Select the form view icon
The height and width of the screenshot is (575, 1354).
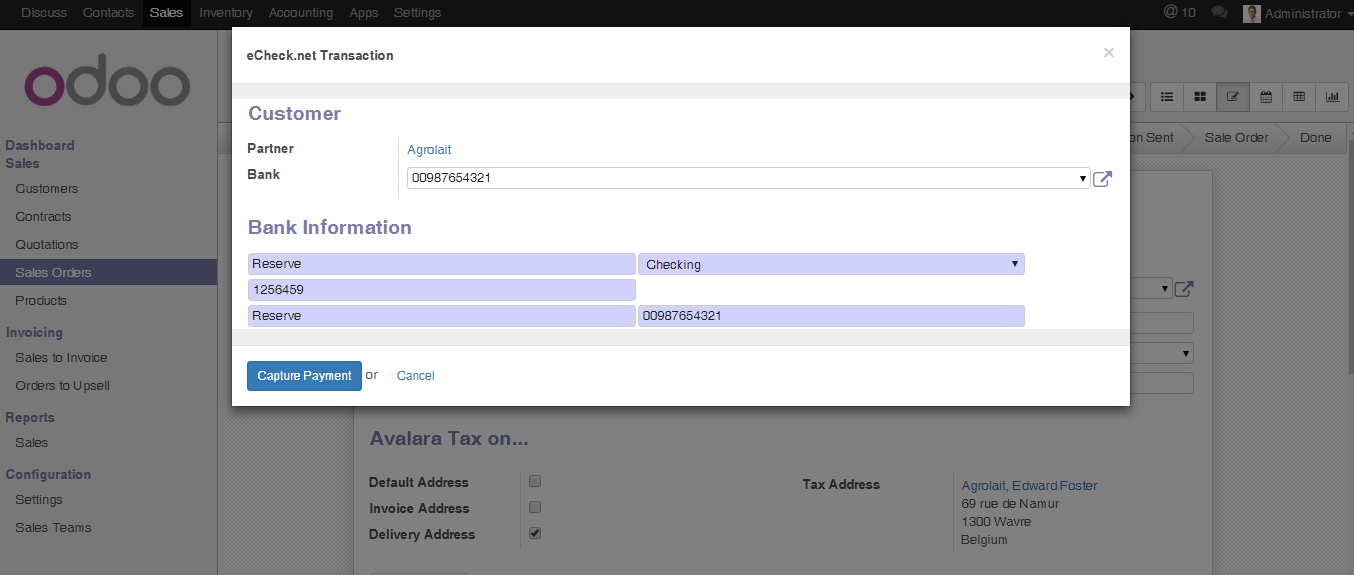pos(1233,97)
